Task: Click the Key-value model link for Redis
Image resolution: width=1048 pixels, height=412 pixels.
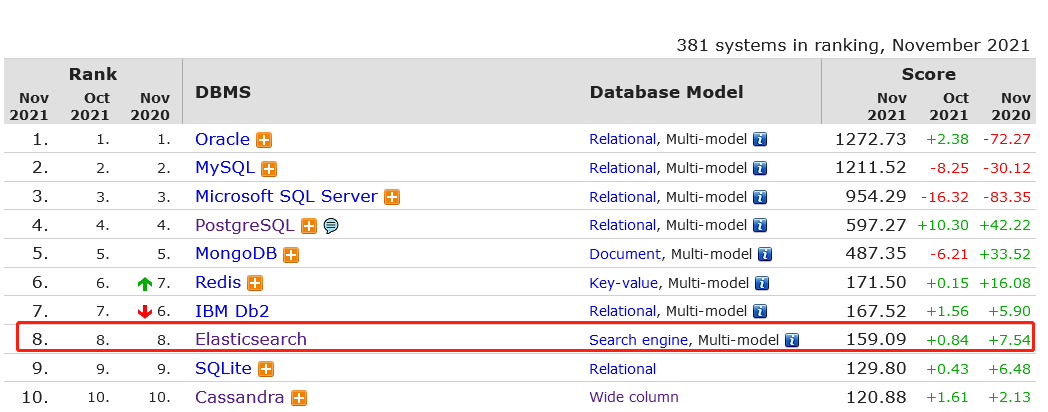Action: [623, 284]
